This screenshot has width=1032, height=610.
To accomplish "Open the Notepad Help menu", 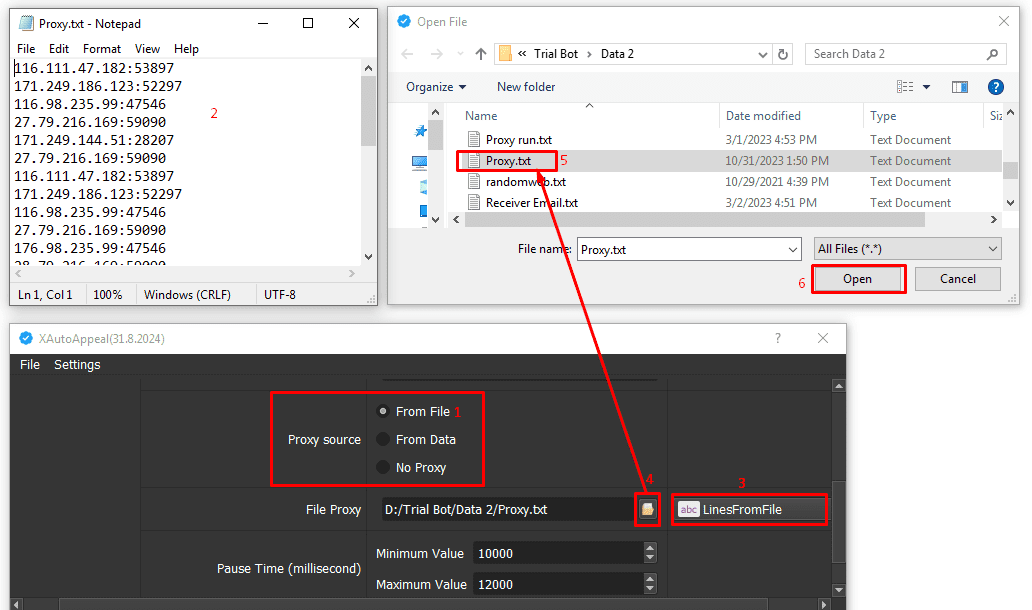I will pyautogui.click(x=186, y=49).
